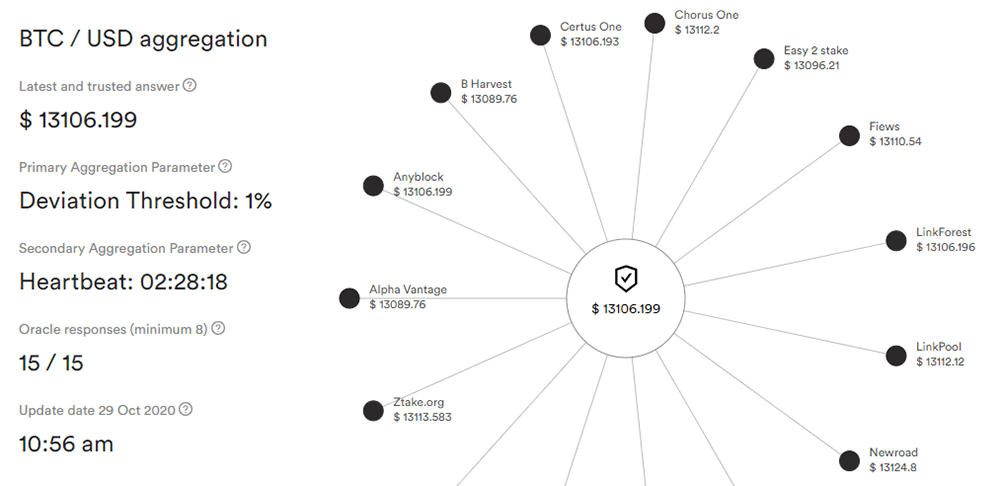Image resolution: width=1000 pixels, height=486 pixels.
Task: Click help icon next to Latest and trusted answer
Action: [189, 85]
